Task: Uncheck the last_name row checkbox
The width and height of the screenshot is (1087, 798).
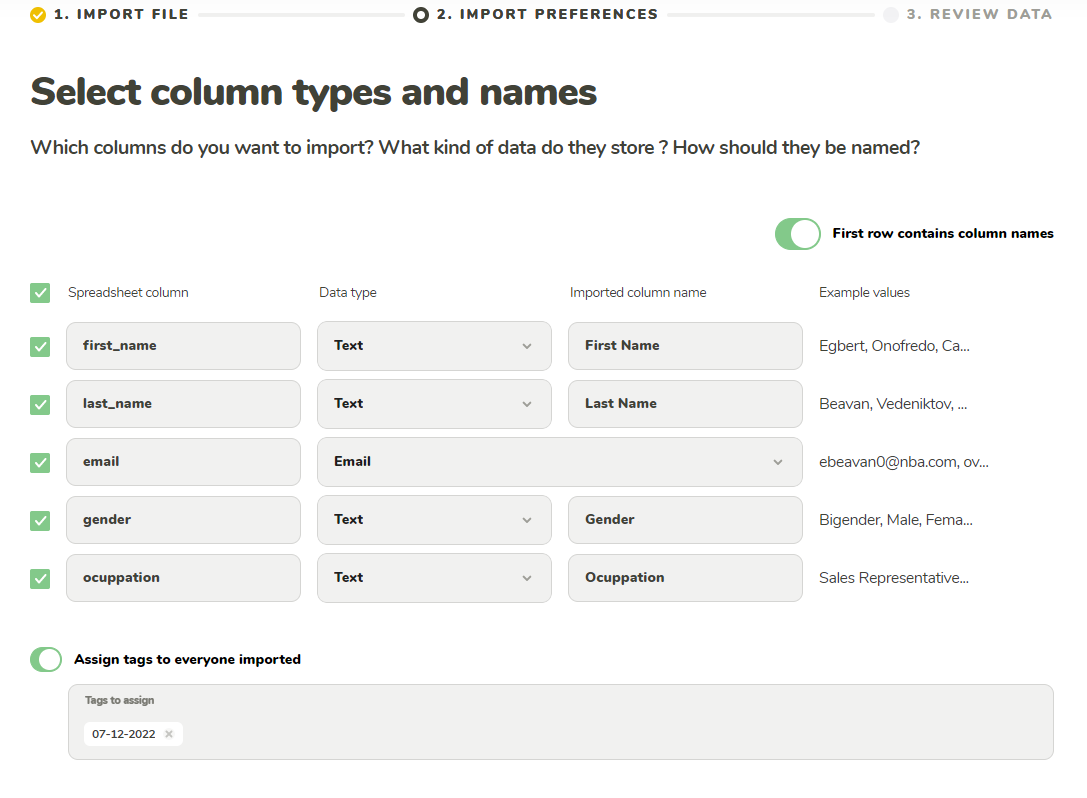Action: [x=40, y=404]
